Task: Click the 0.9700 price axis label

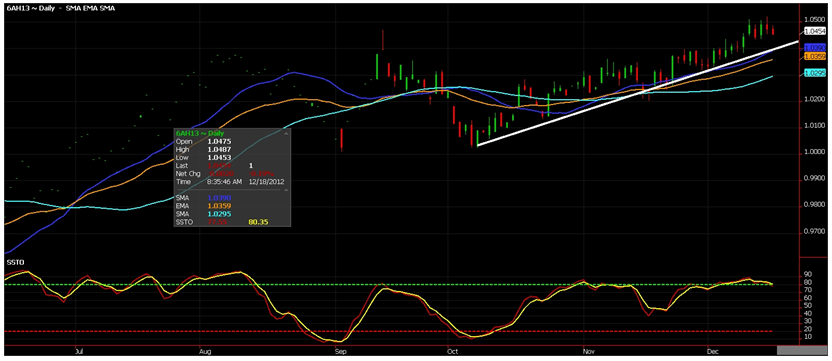Action: coord(814,231)
